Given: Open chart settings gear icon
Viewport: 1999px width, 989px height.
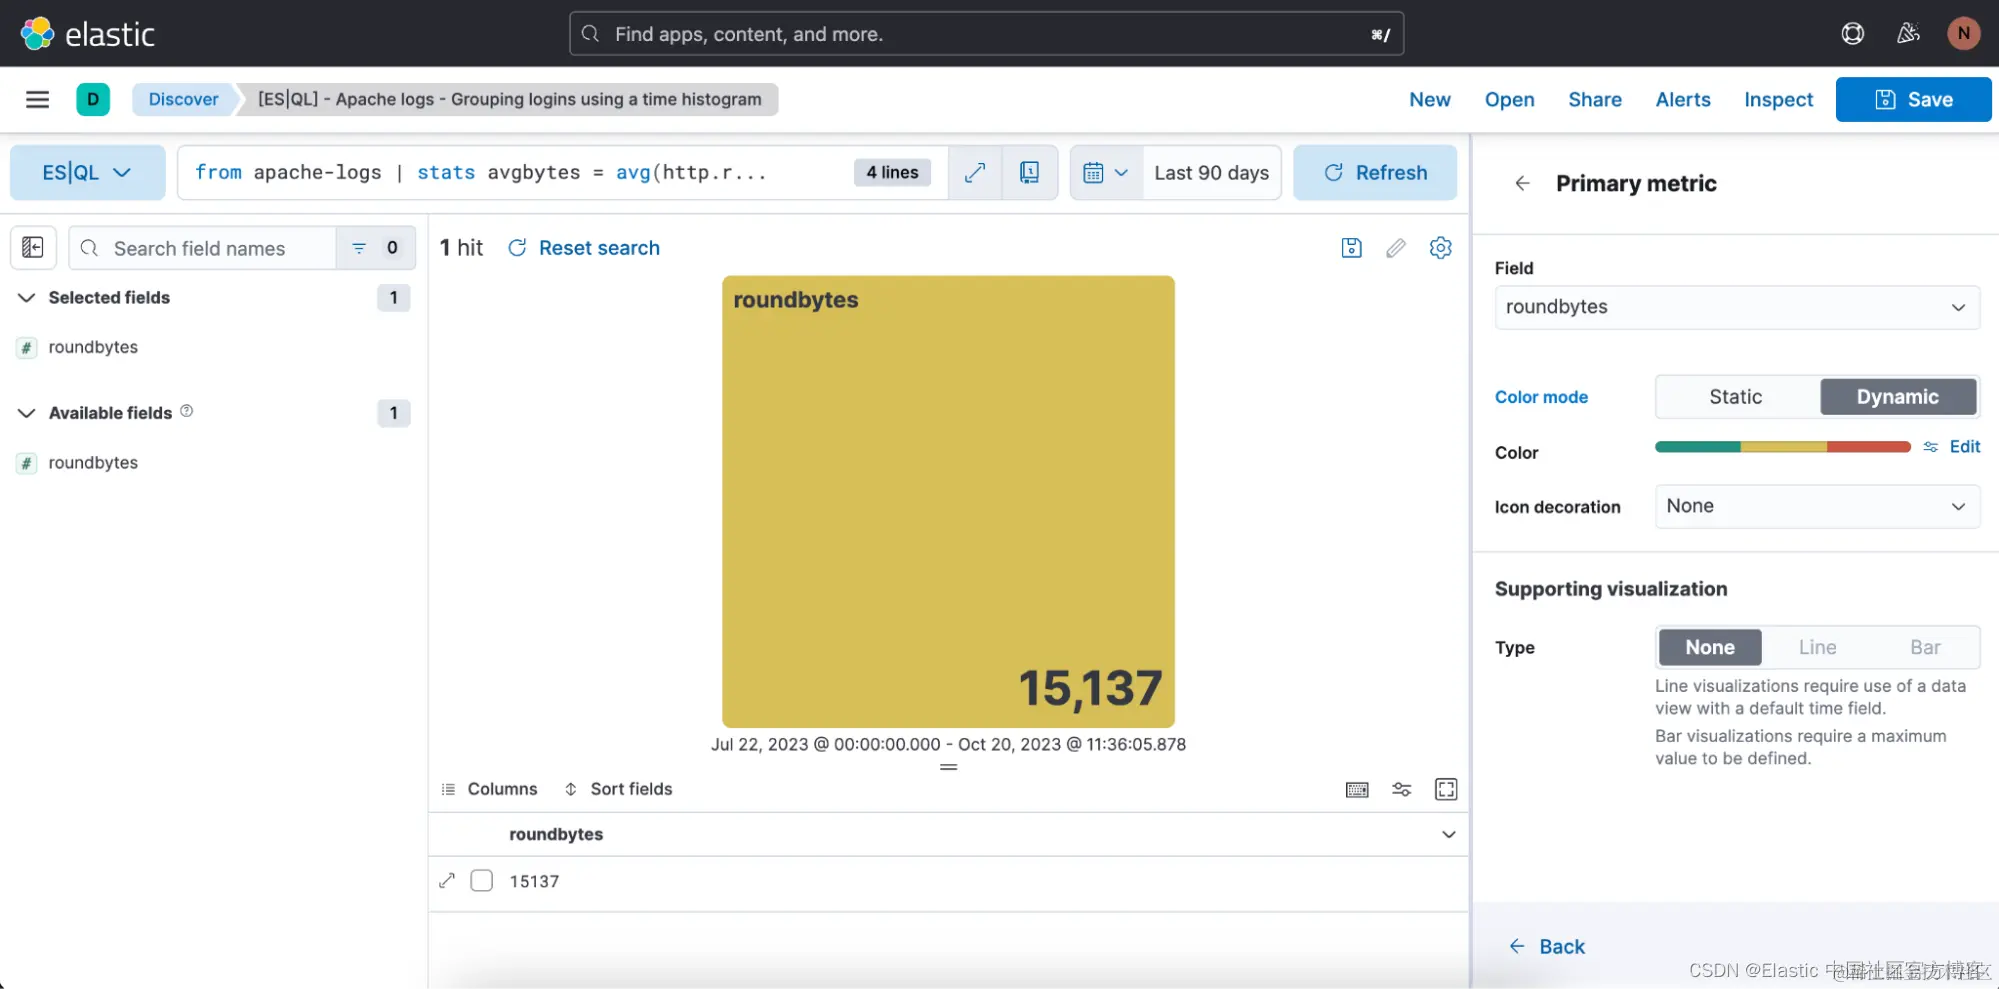Looking at the screenshot, I should 1440,248.
